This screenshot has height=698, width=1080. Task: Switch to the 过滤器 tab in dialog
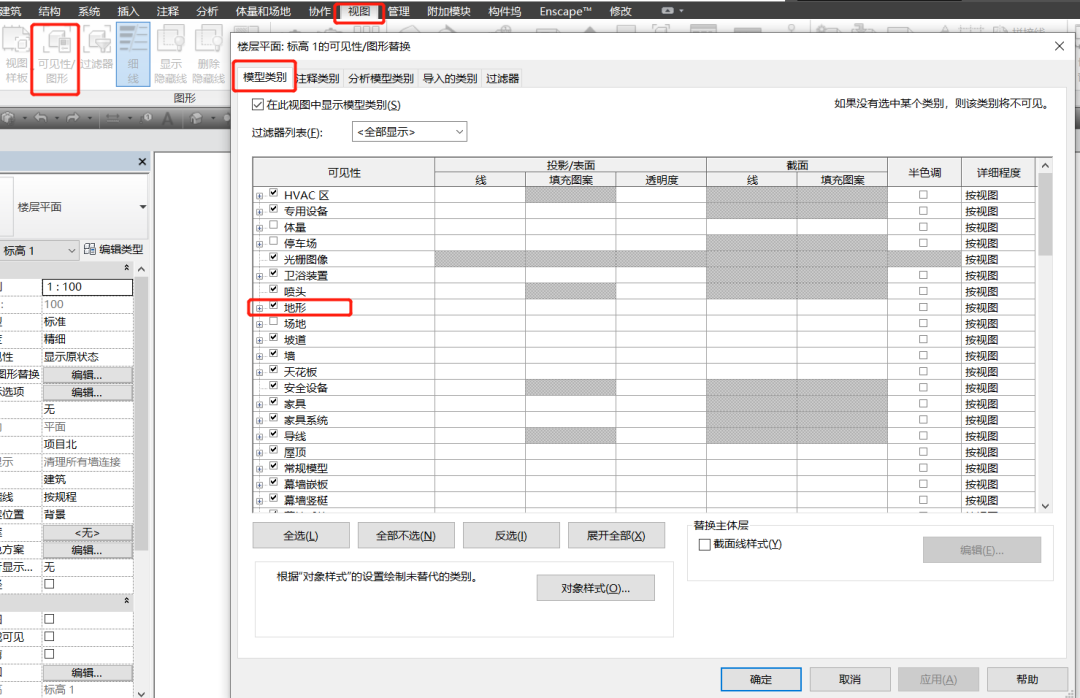pos(503,79)
